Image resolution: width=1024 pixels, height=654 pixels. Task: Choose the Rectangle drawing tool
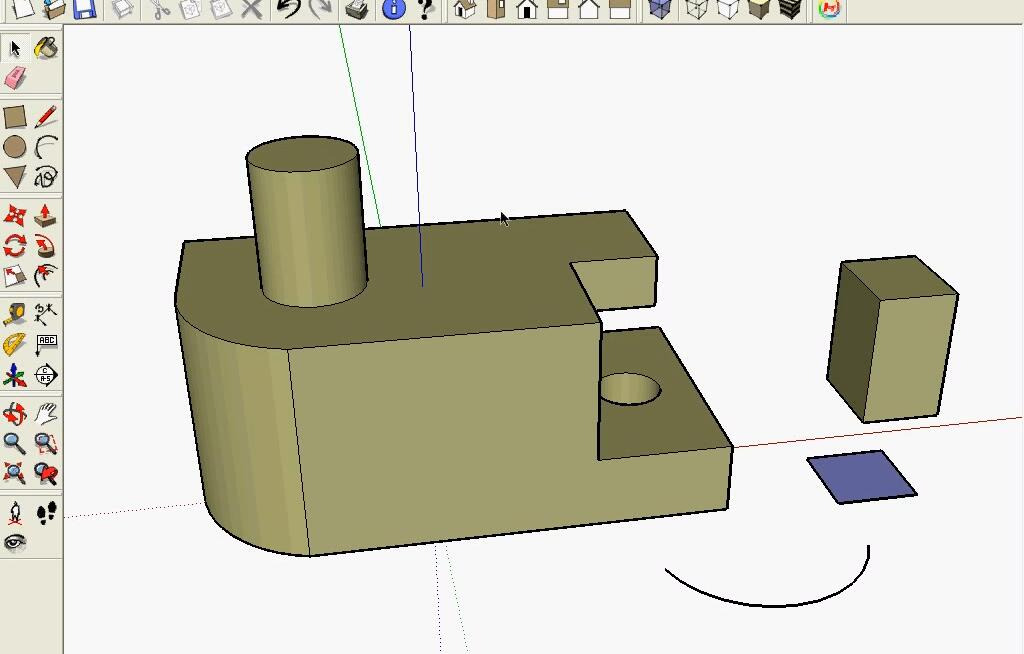15,117
